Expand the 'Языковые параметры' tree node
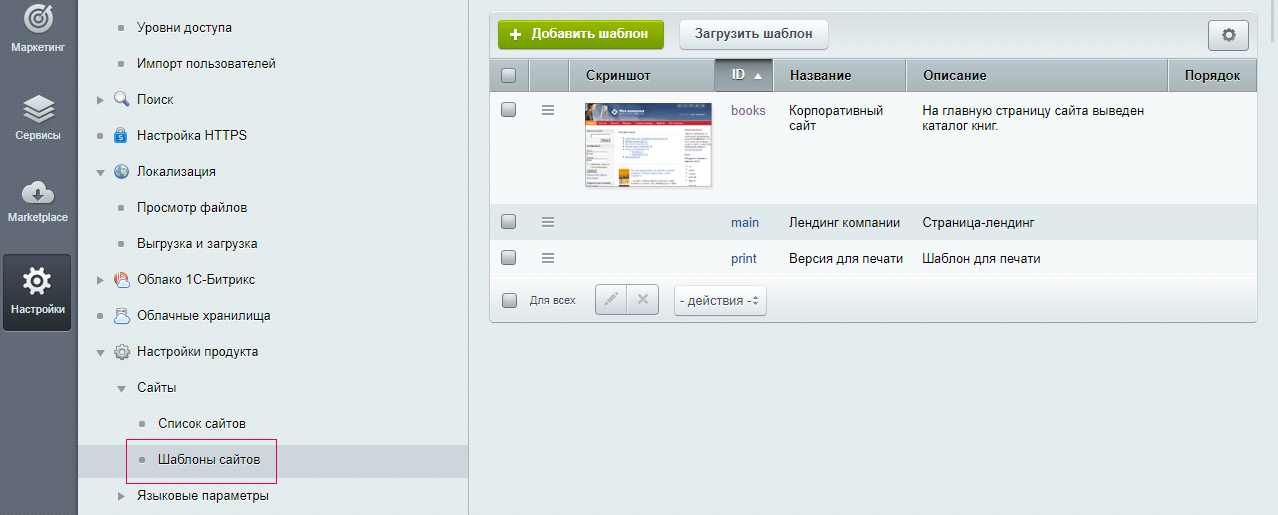 pos(121,496)
